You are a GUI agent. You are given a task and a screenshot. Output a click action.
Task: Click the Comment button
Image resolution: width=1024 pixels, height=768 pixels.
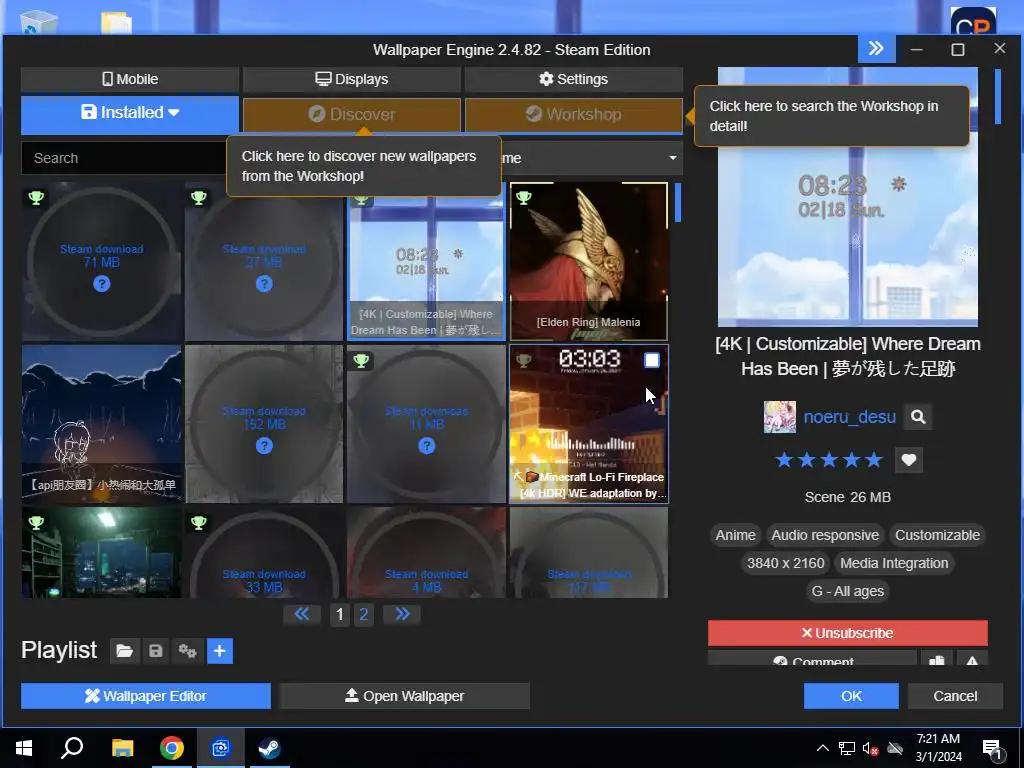(812, 658)
